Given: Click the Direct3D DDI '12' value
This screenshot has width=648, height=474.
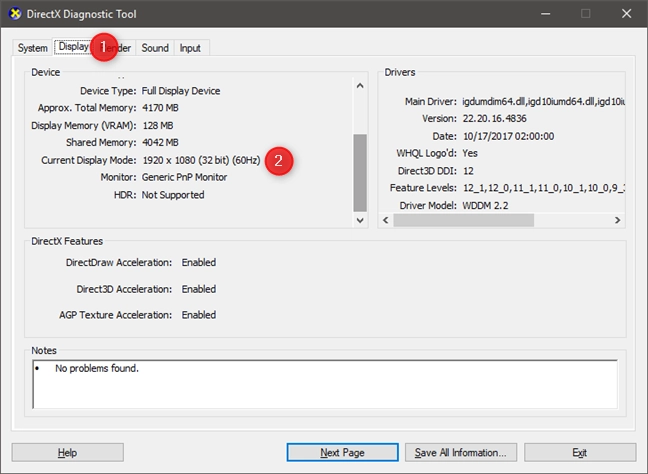Looking at the screenshot, I should pyautogui.click(x=468, y=171).
